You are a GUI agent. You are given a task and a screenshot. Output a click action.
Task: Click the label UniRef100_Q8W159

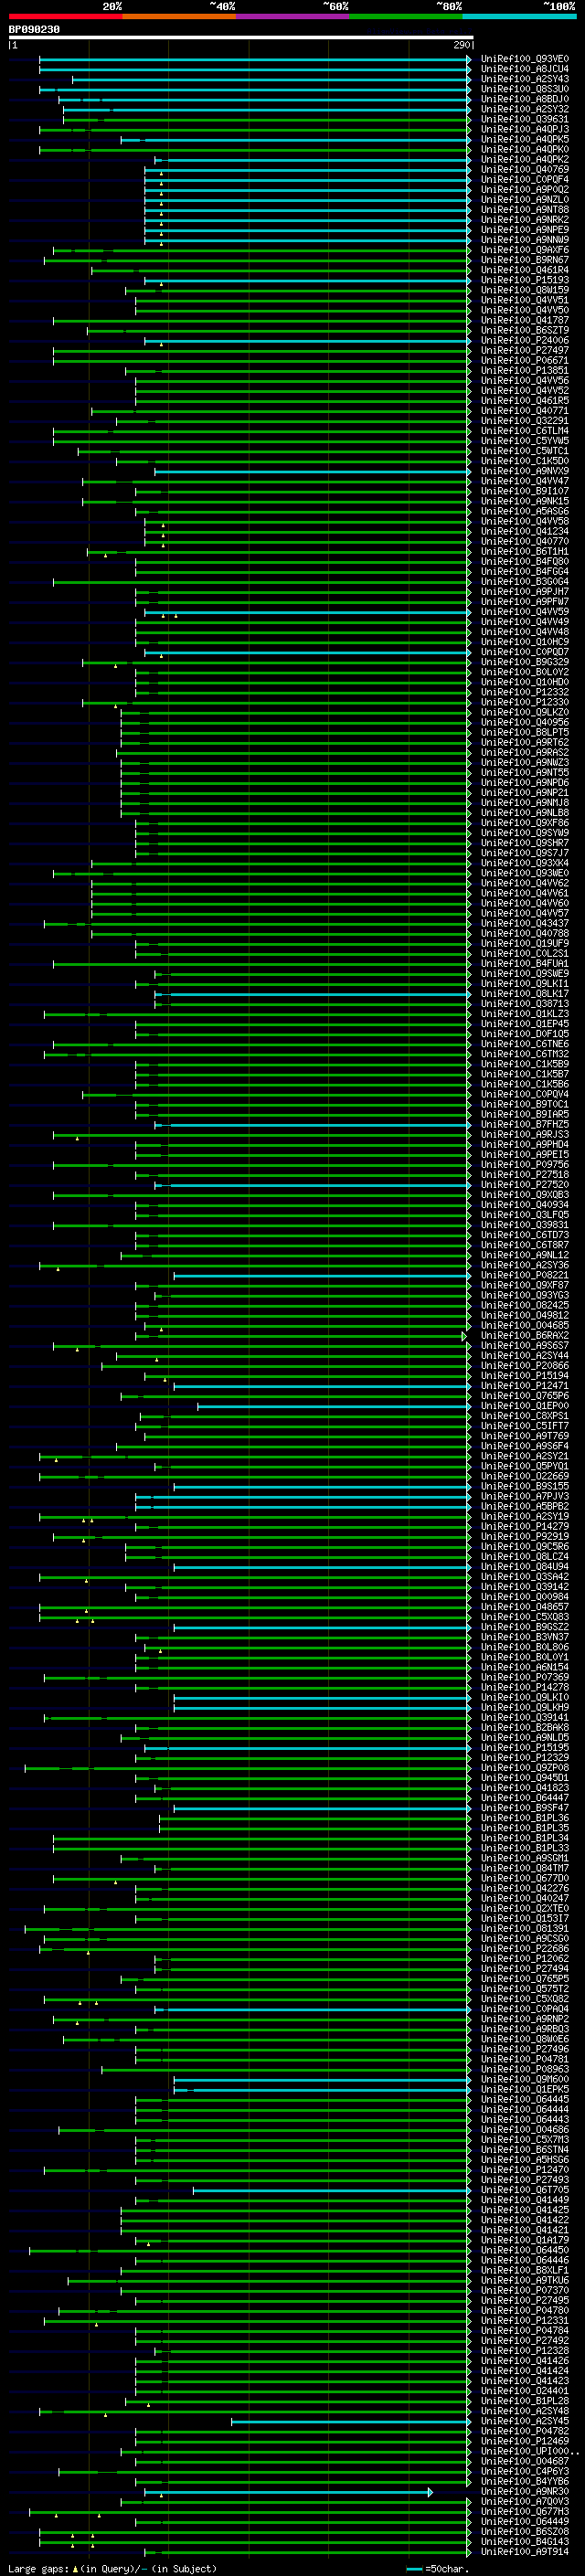(524, 290)
